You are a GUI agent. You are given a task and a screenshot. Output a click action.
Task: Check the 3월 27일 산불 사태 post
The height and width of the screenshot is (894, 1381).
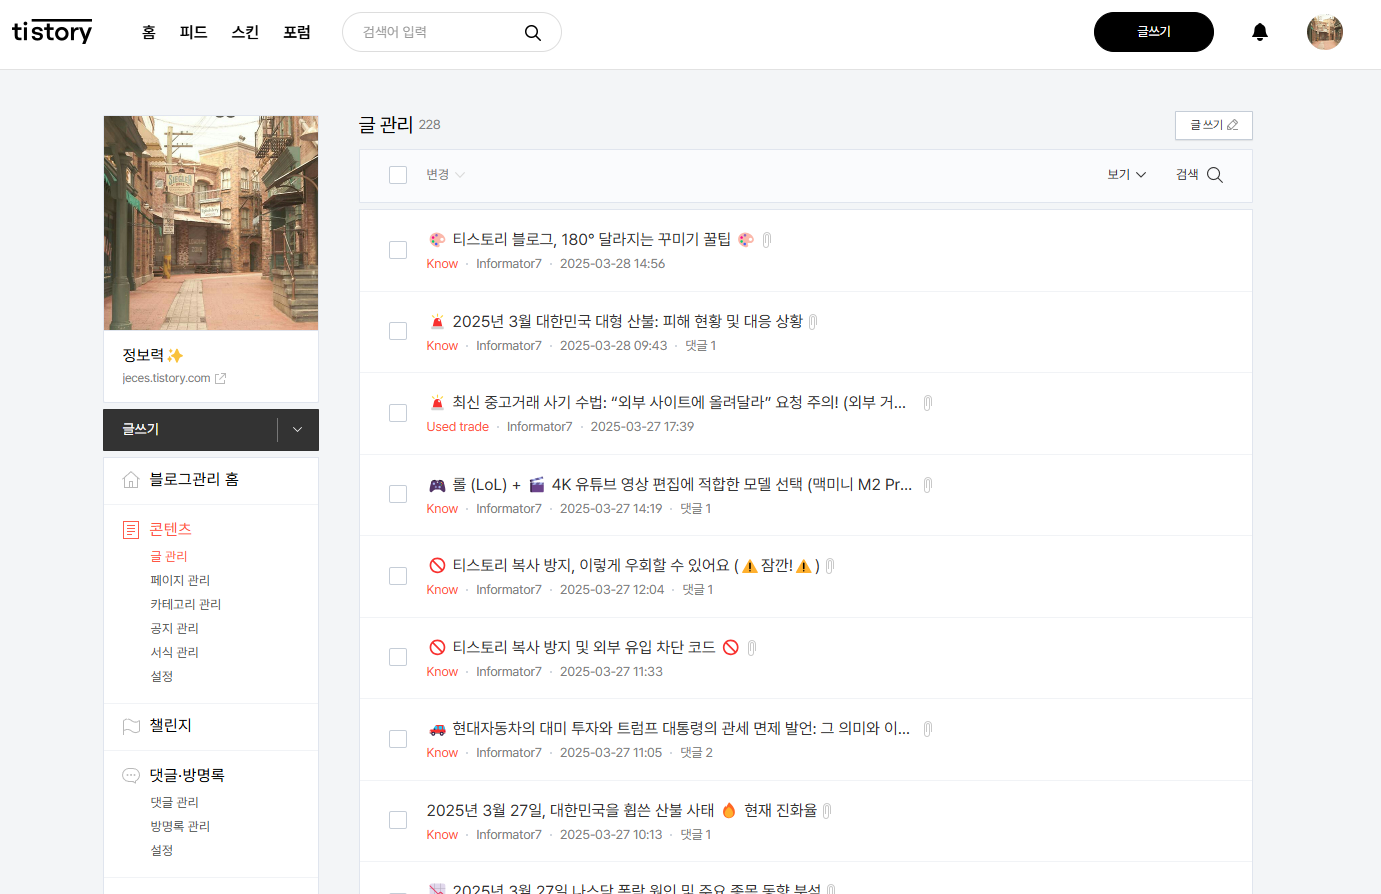point(398,820)
